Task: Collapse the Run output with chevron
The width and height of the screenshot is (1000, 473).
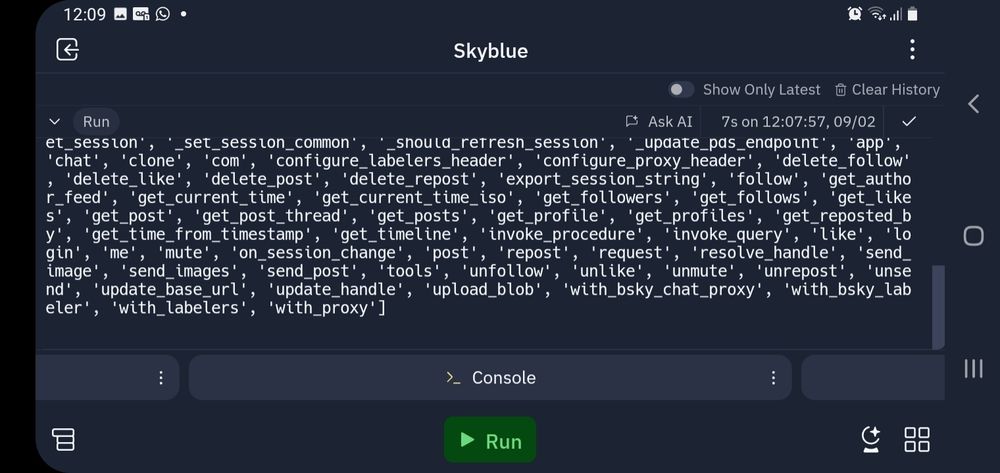Action: (55, 121)
